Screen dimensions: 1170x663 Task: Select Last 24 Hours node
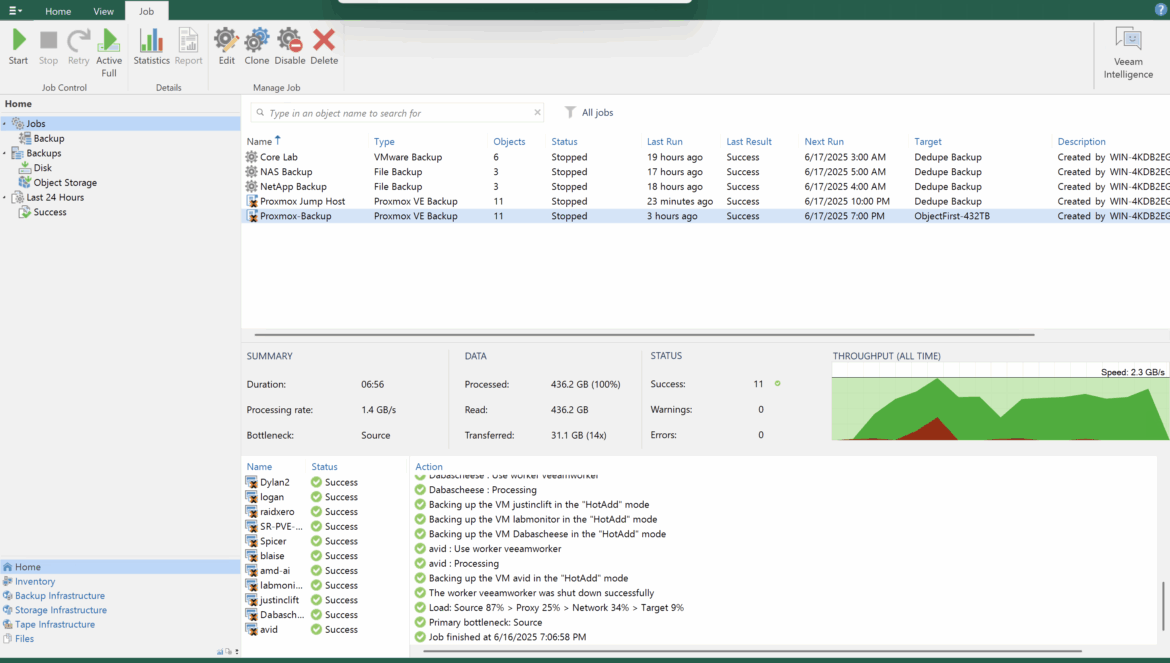tap(48, 198)
